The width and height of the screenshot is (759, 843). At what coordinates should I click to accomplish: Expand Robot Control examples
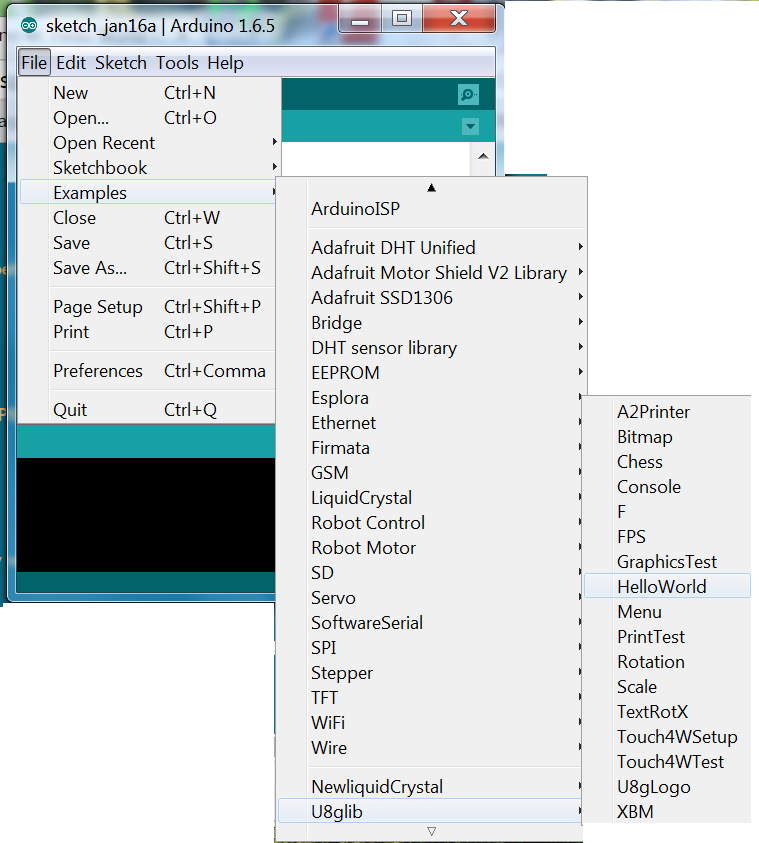(430, 523)
